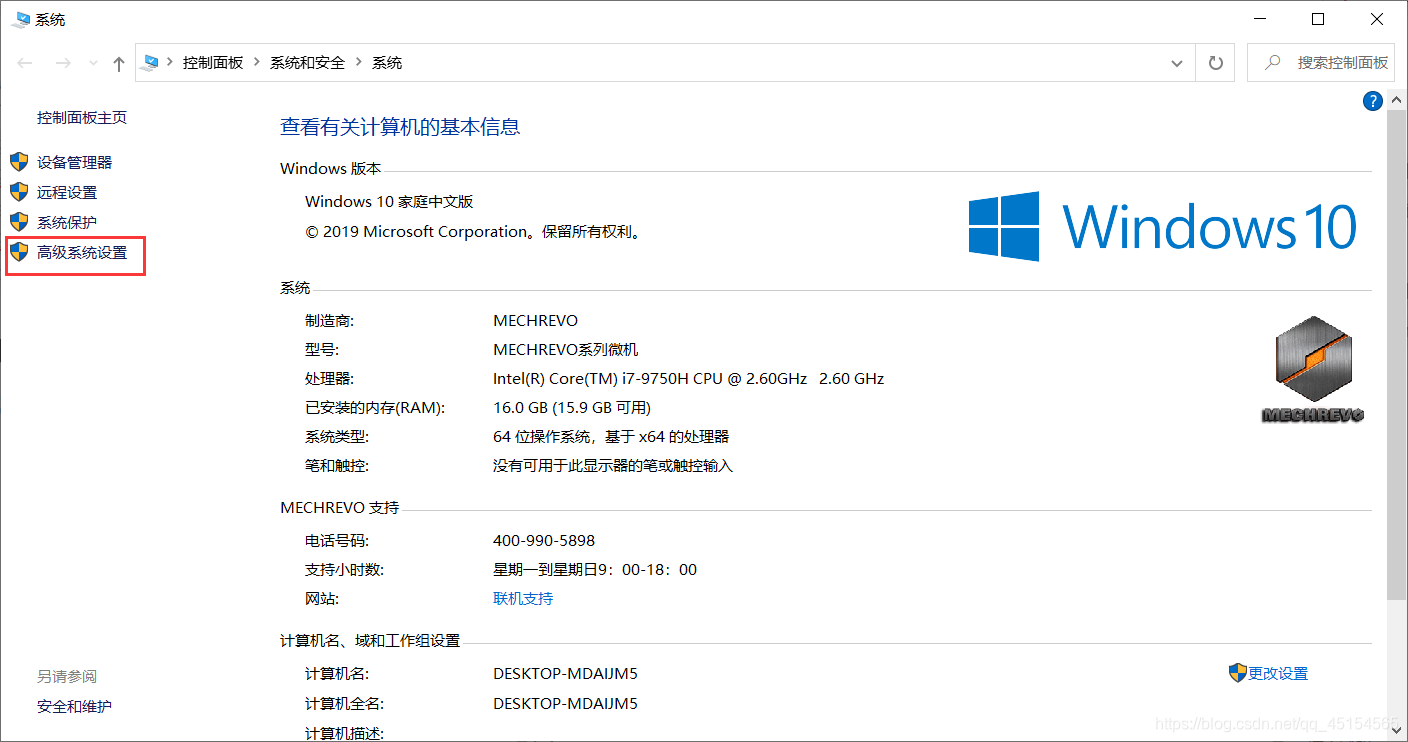Open 设备管理器 from the sidebar
Image resolution: width=1408 pixels, height=742 pixels.
pos(75,162)
